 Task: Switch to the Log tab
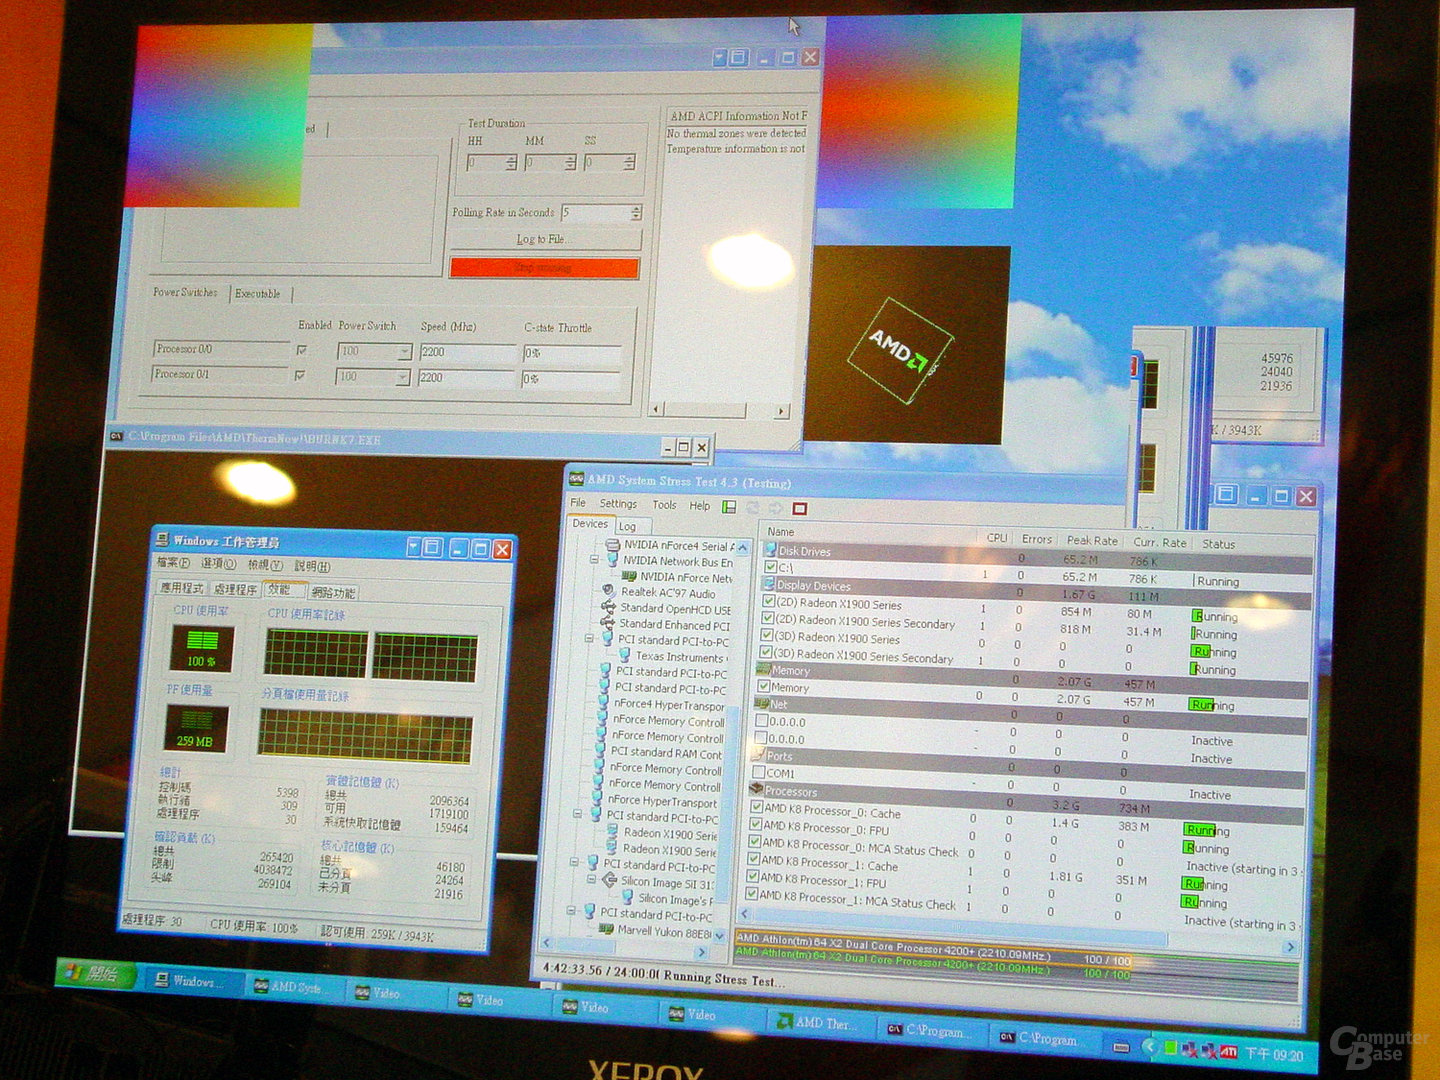pyautogui.click(x=627, y=526)
